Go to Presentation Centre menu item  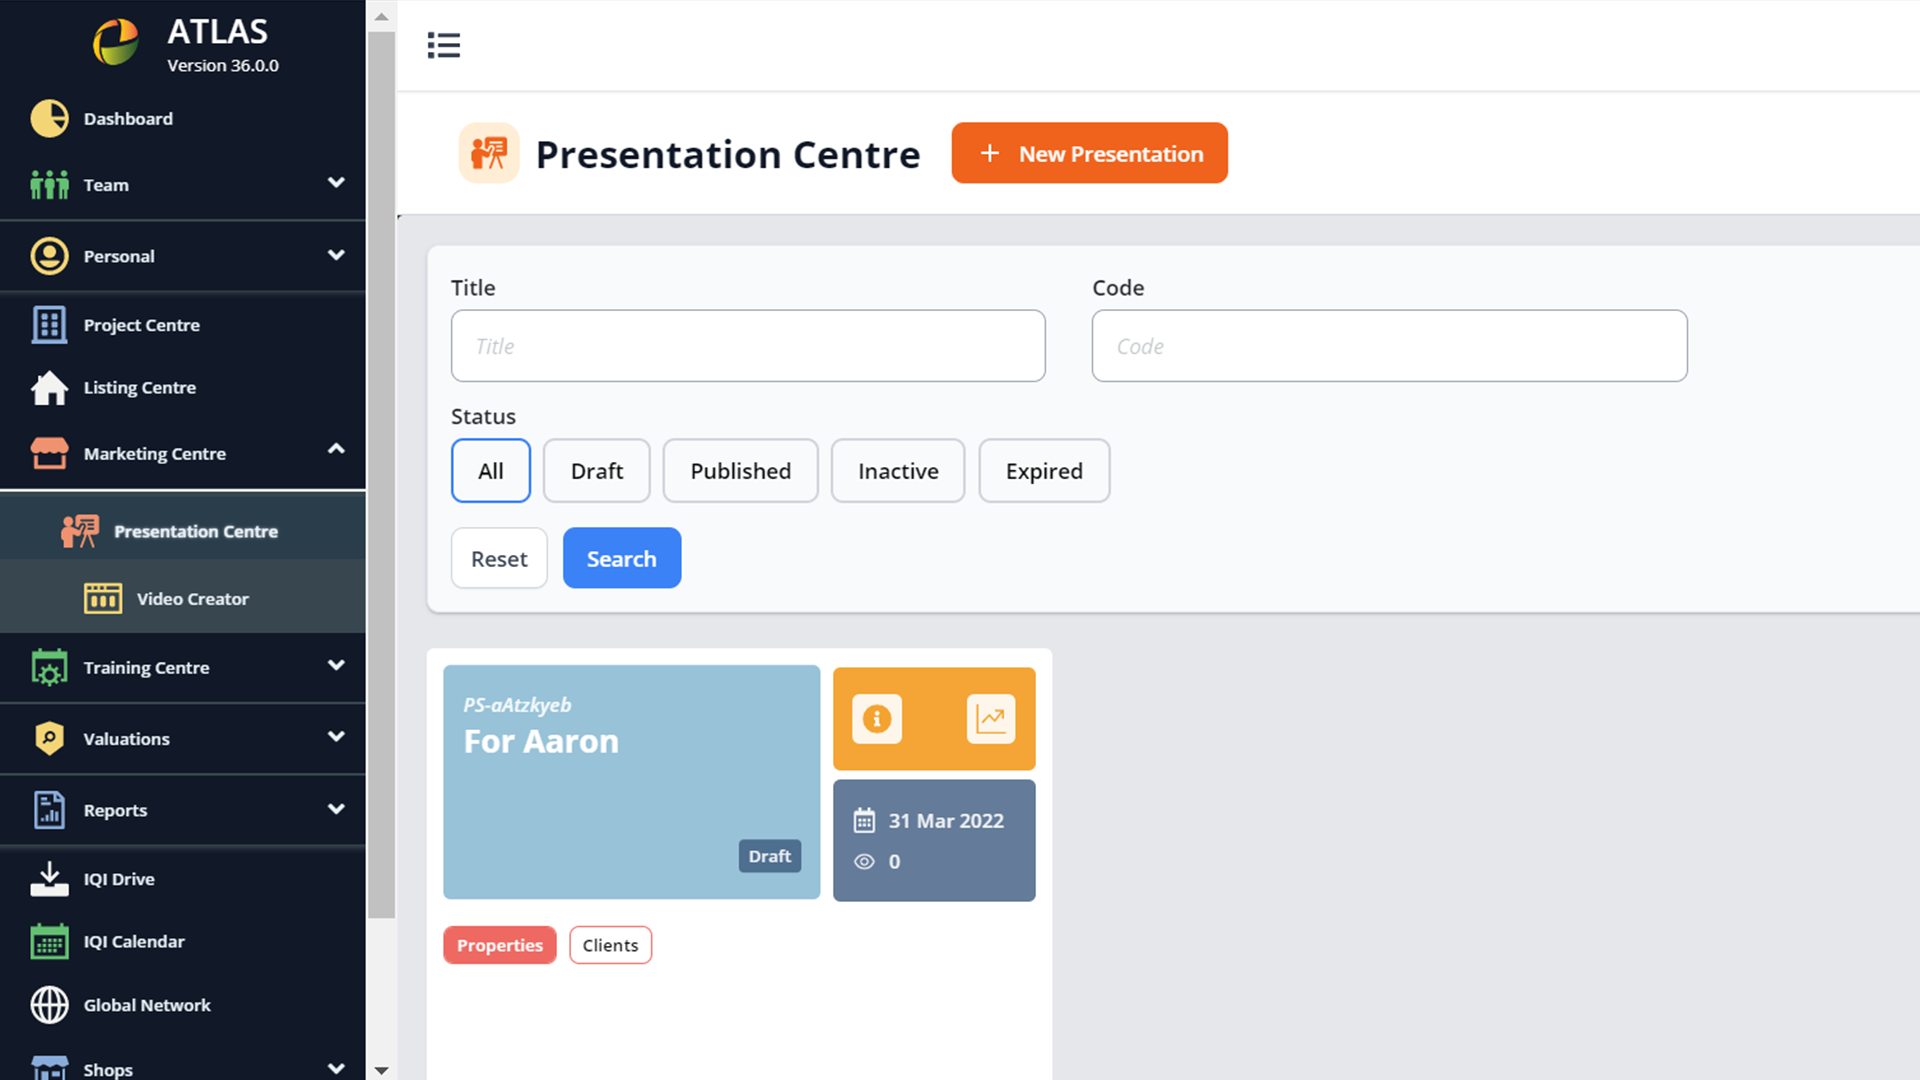click(x=195, y=531)
